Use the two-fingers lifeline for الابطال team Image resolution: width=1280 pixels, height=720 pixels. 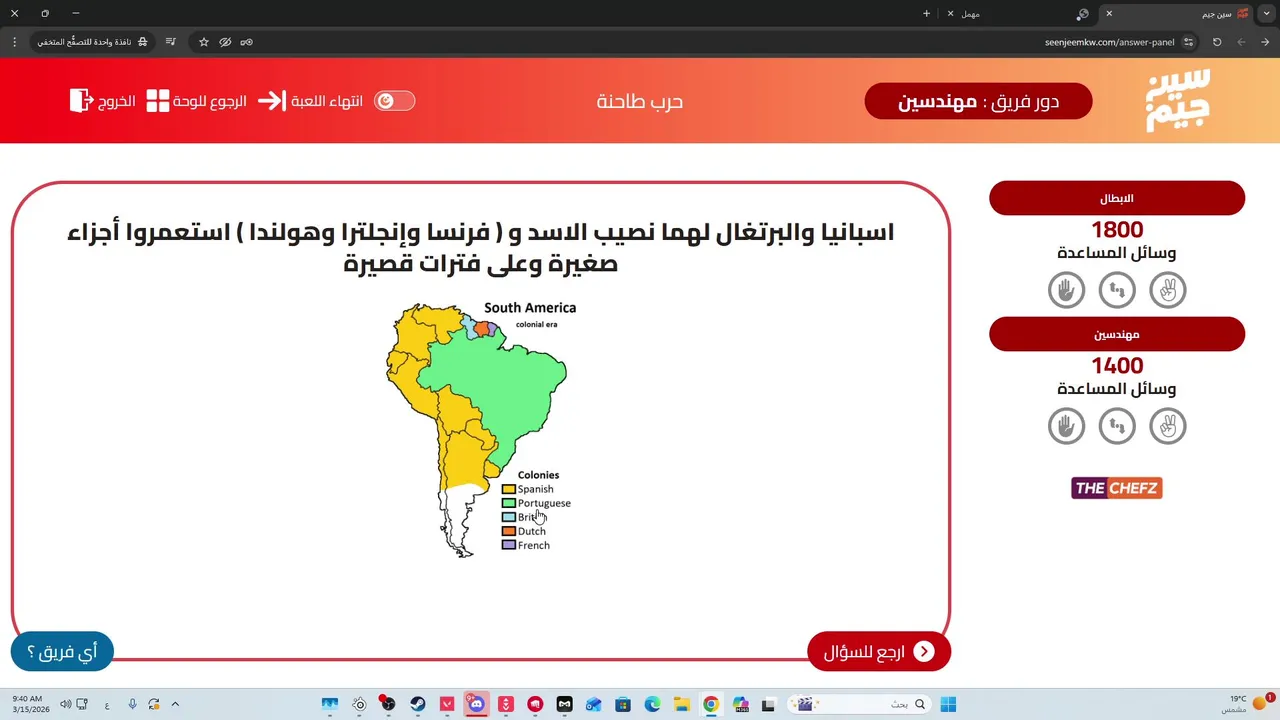1168,290
